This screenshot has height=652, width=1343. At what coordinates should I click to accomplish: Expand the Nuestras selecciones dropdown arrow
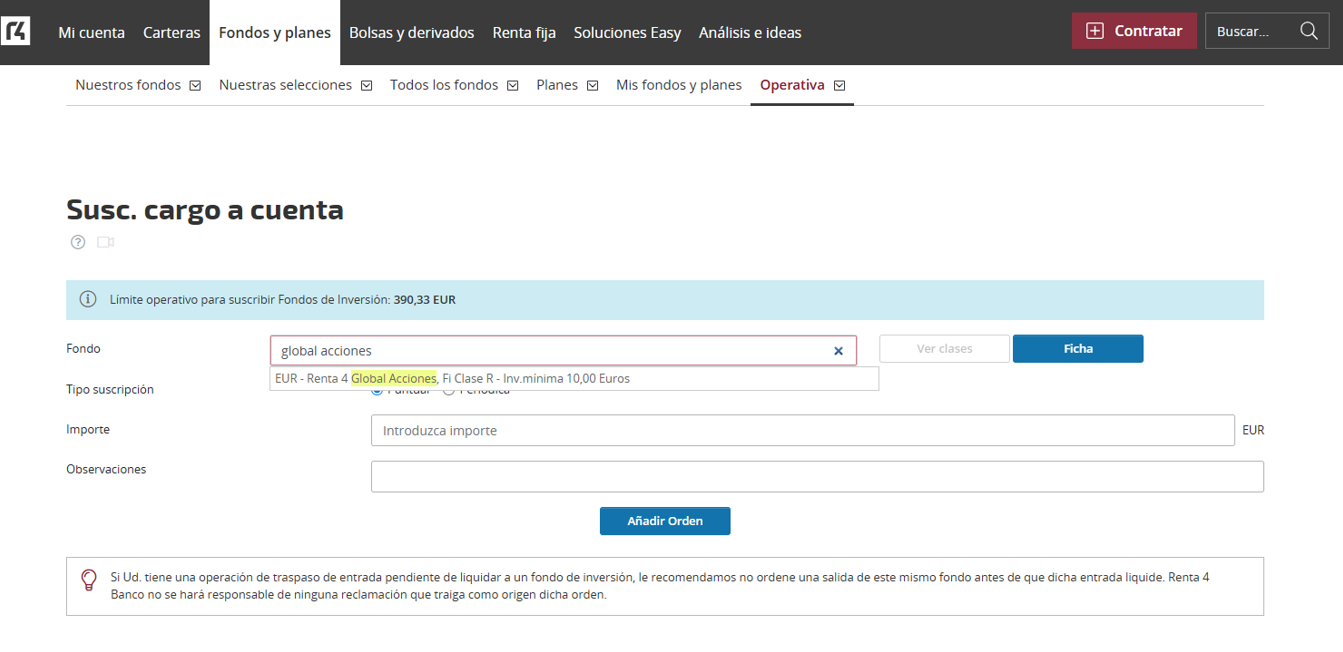(366, 86)
